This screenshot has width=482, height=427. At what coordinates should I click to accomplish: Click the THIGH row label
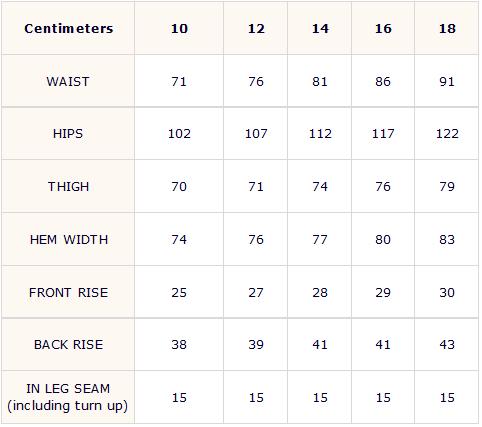[x=68, y=187]
